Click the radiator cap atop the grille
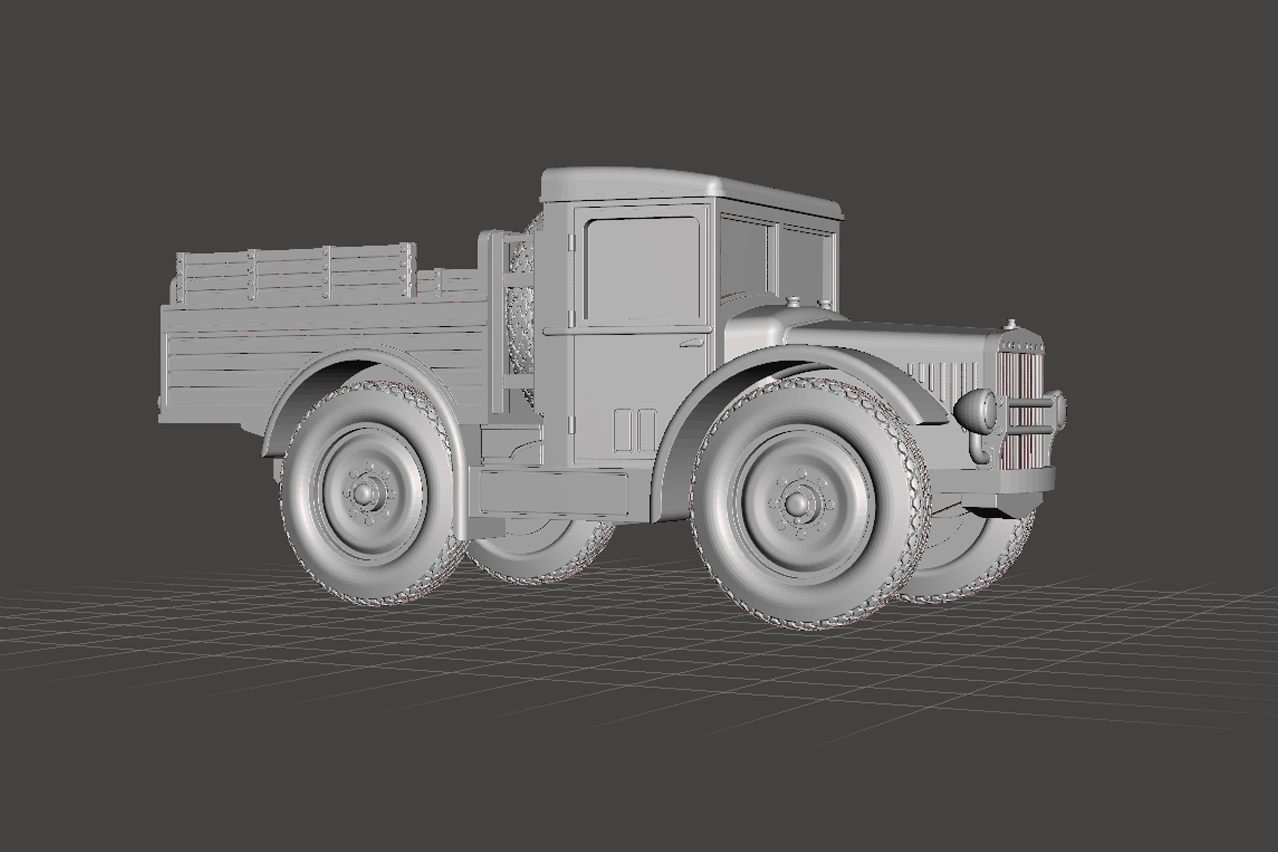 (1010, 324)
